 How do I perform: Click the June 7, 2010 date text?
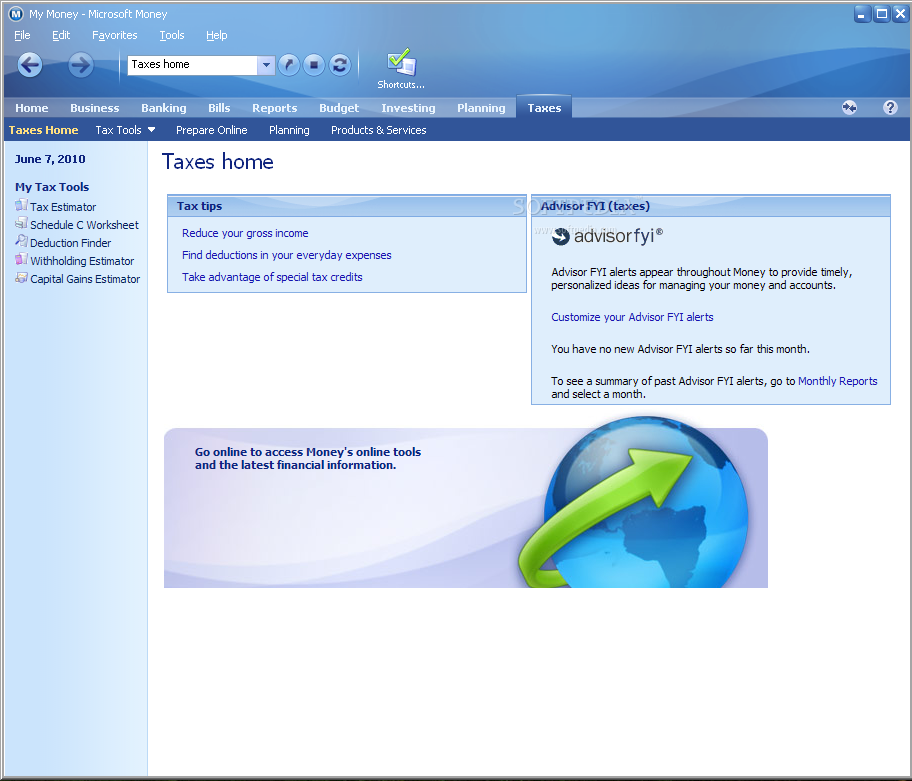50,159
